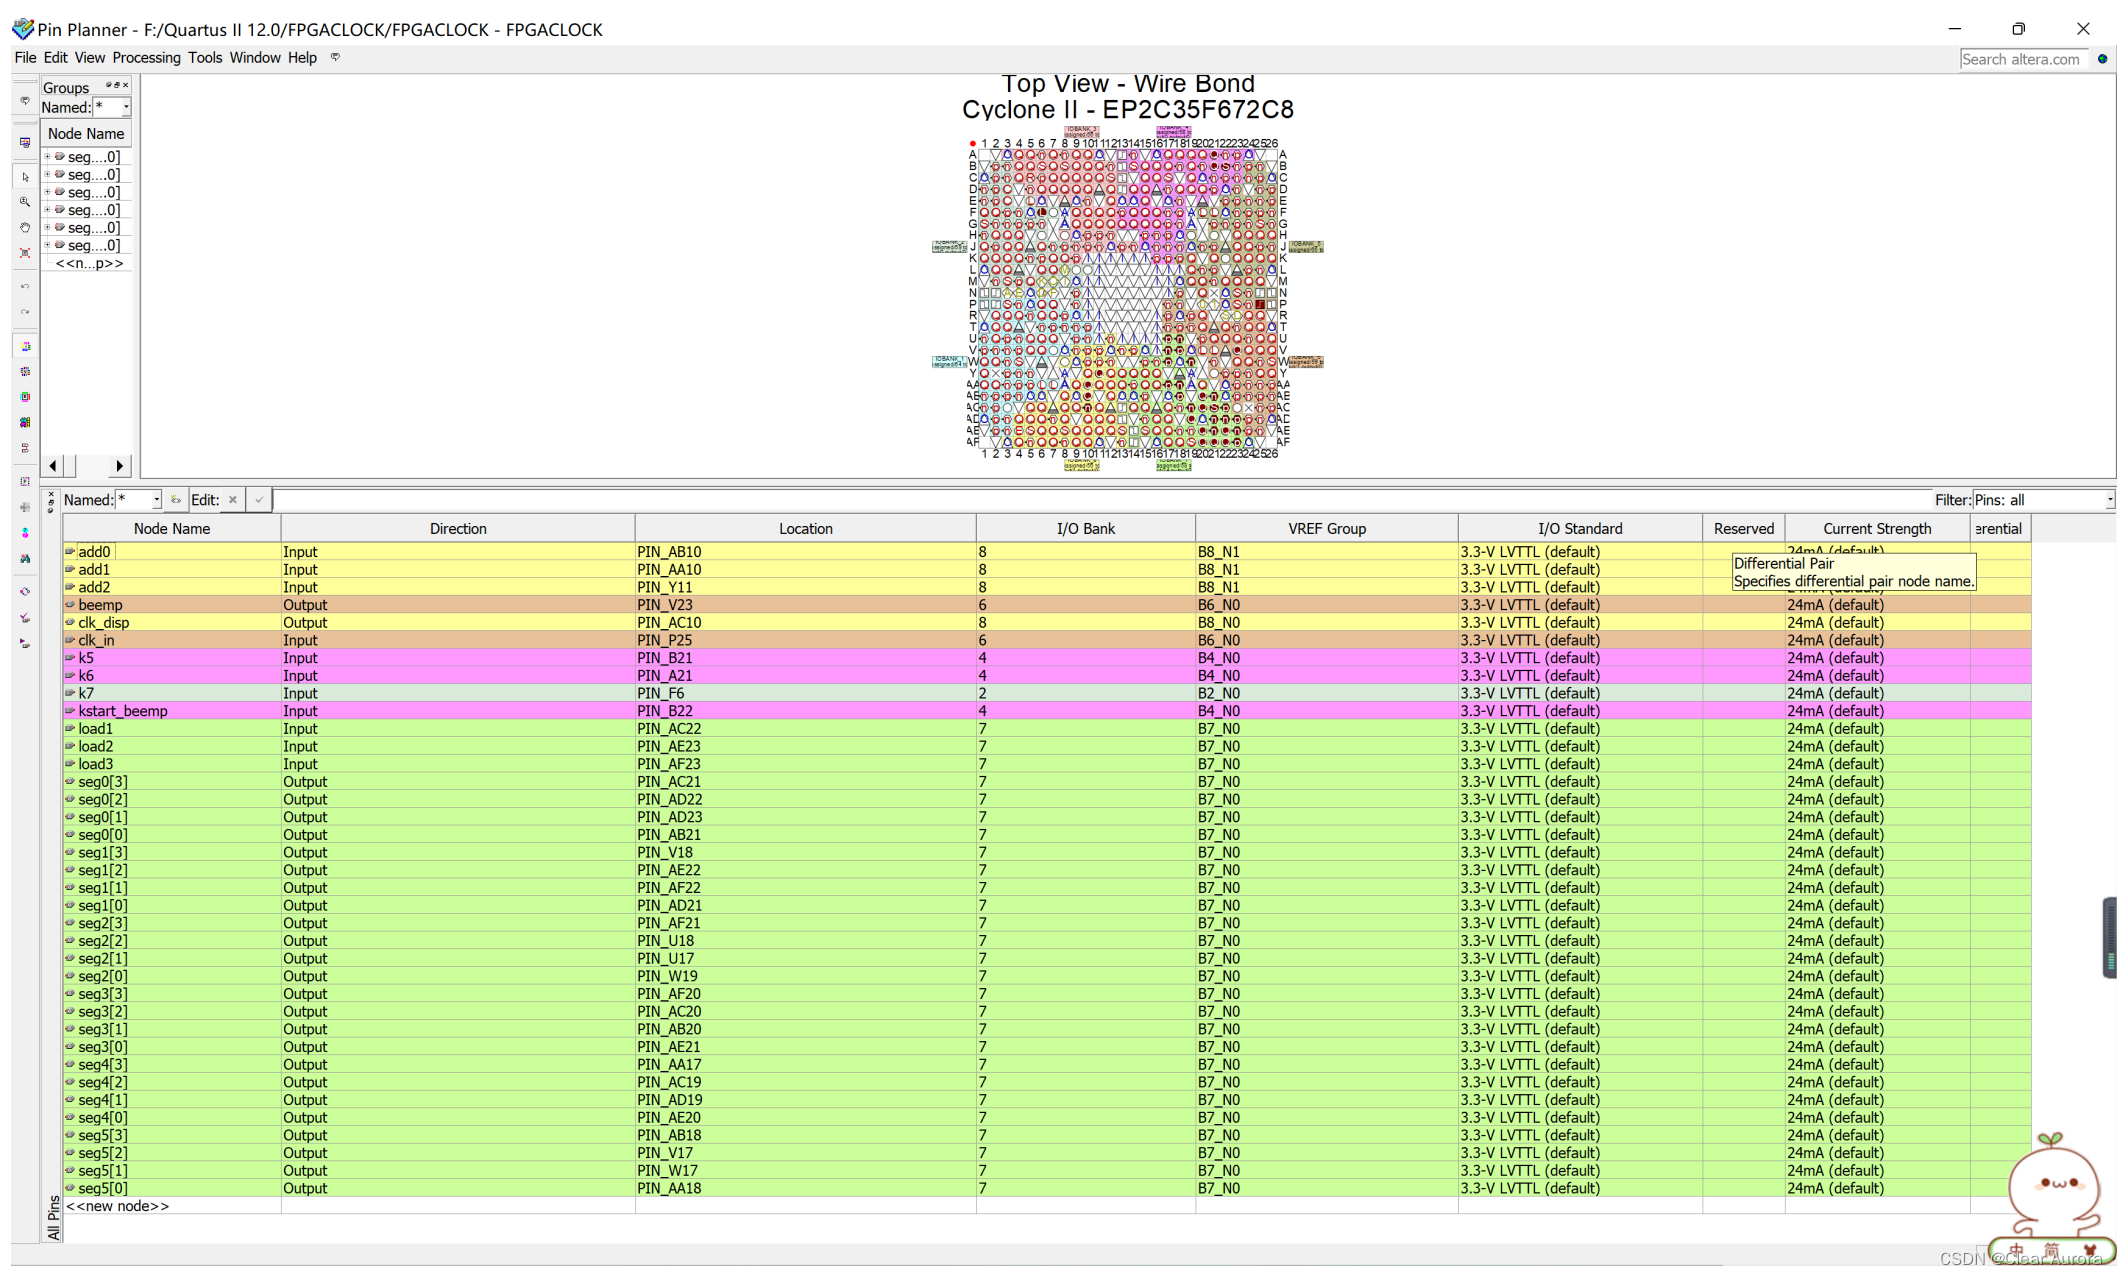Click the I/O Bank column header

coord(1085,528)
